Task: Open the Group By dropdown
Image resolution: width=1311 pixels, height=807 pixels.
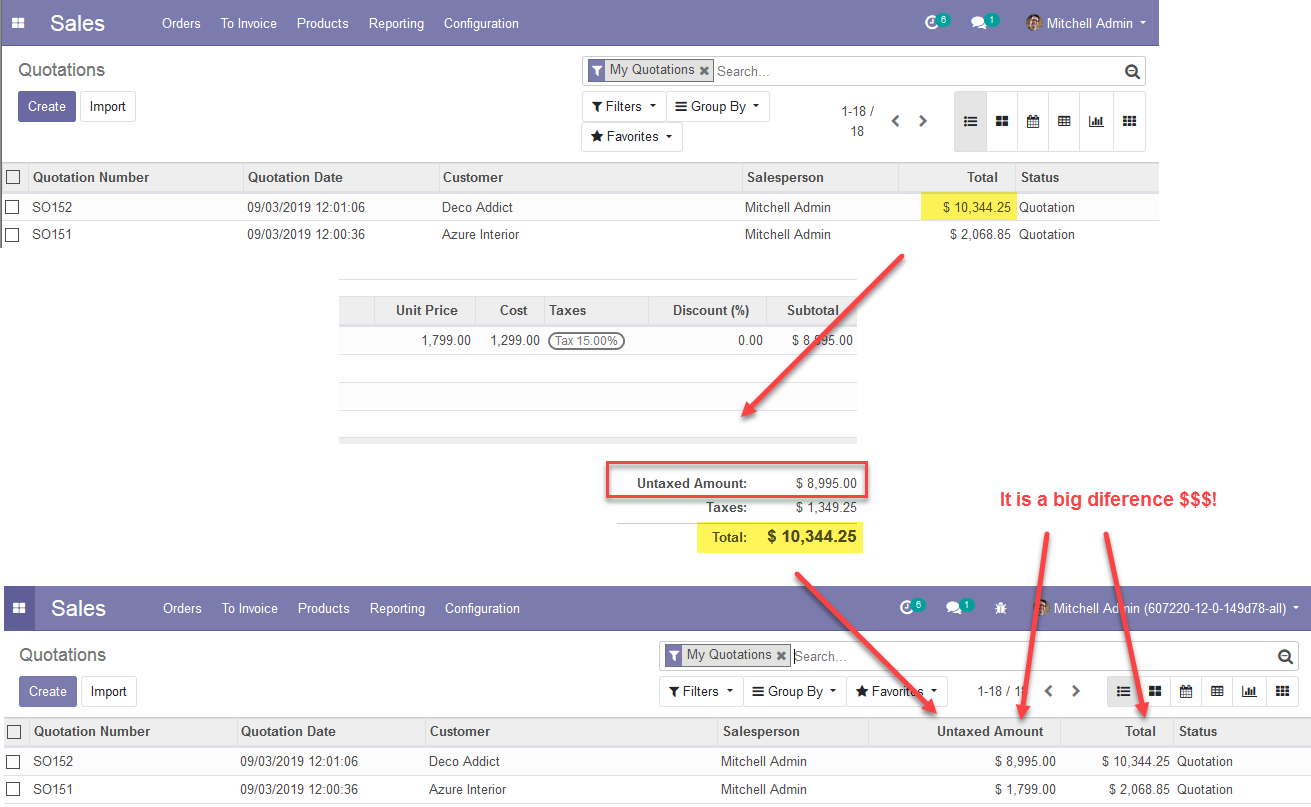Action: point(717,105)
